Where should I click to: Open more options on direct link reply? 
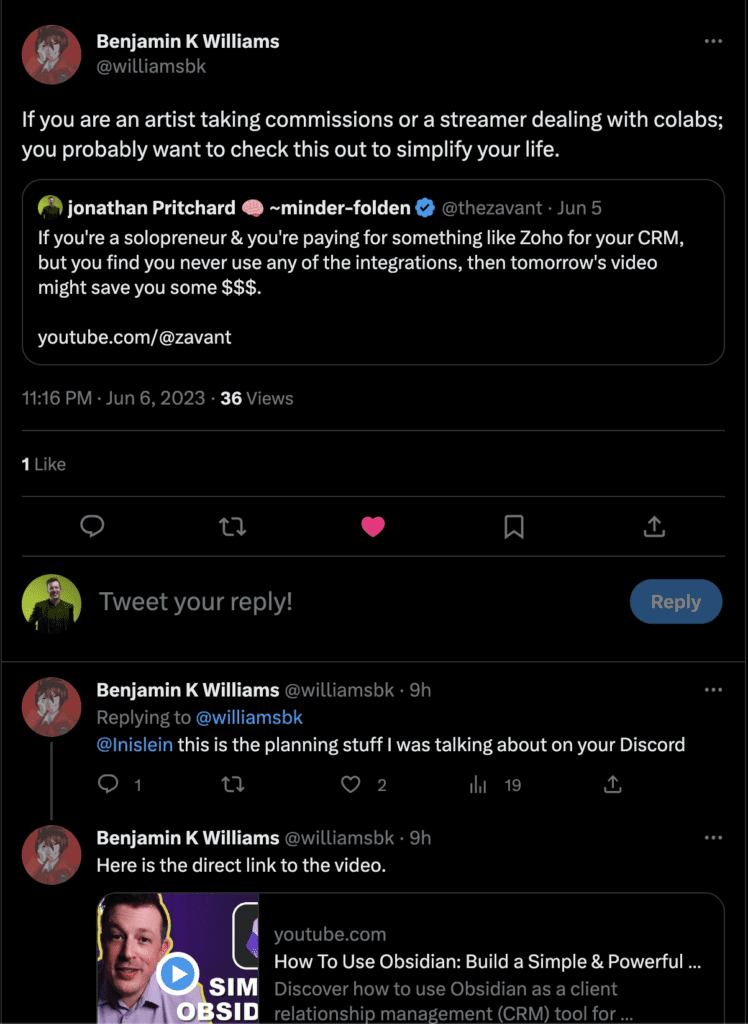click(x=713, y=838)
